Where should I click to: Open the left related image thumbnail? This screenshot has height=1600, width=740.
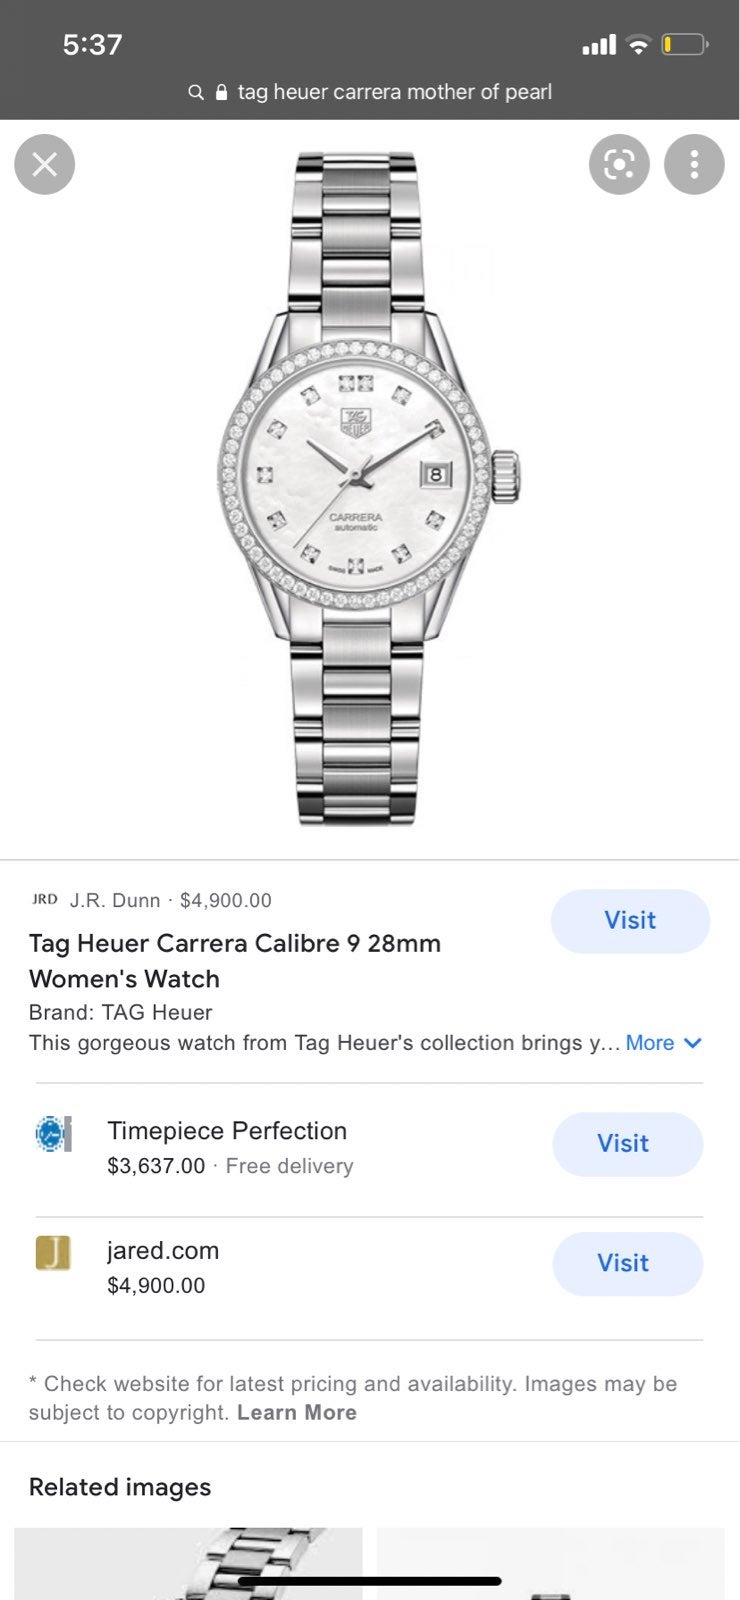(x=188, y=1563)
